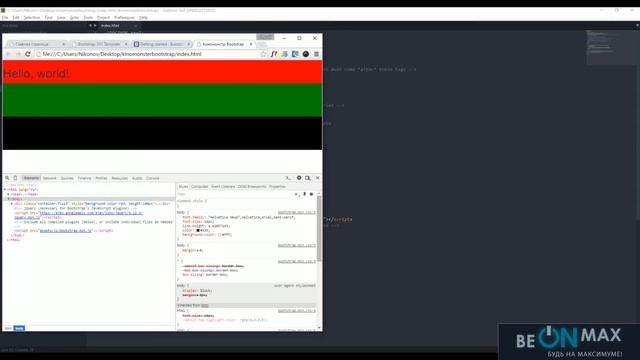
Task: Open bootstrap.min.css source link beside body rule
Action: (x=297, y=213)
